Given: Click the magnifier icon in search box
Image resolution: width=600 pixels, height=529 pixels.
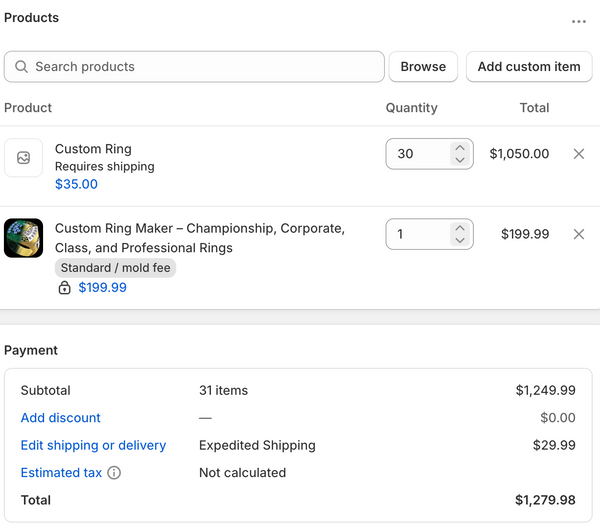Looking at the screenshot, I should [x=21, y=67].
